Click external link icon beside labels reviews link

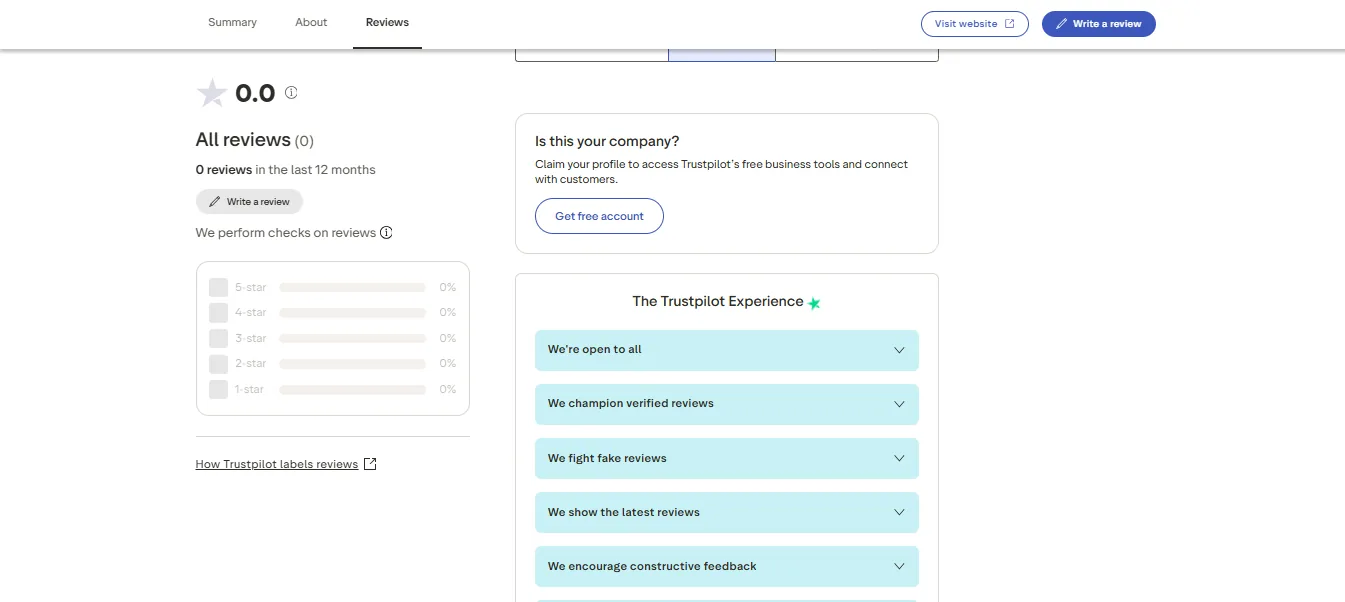[370, 464]
